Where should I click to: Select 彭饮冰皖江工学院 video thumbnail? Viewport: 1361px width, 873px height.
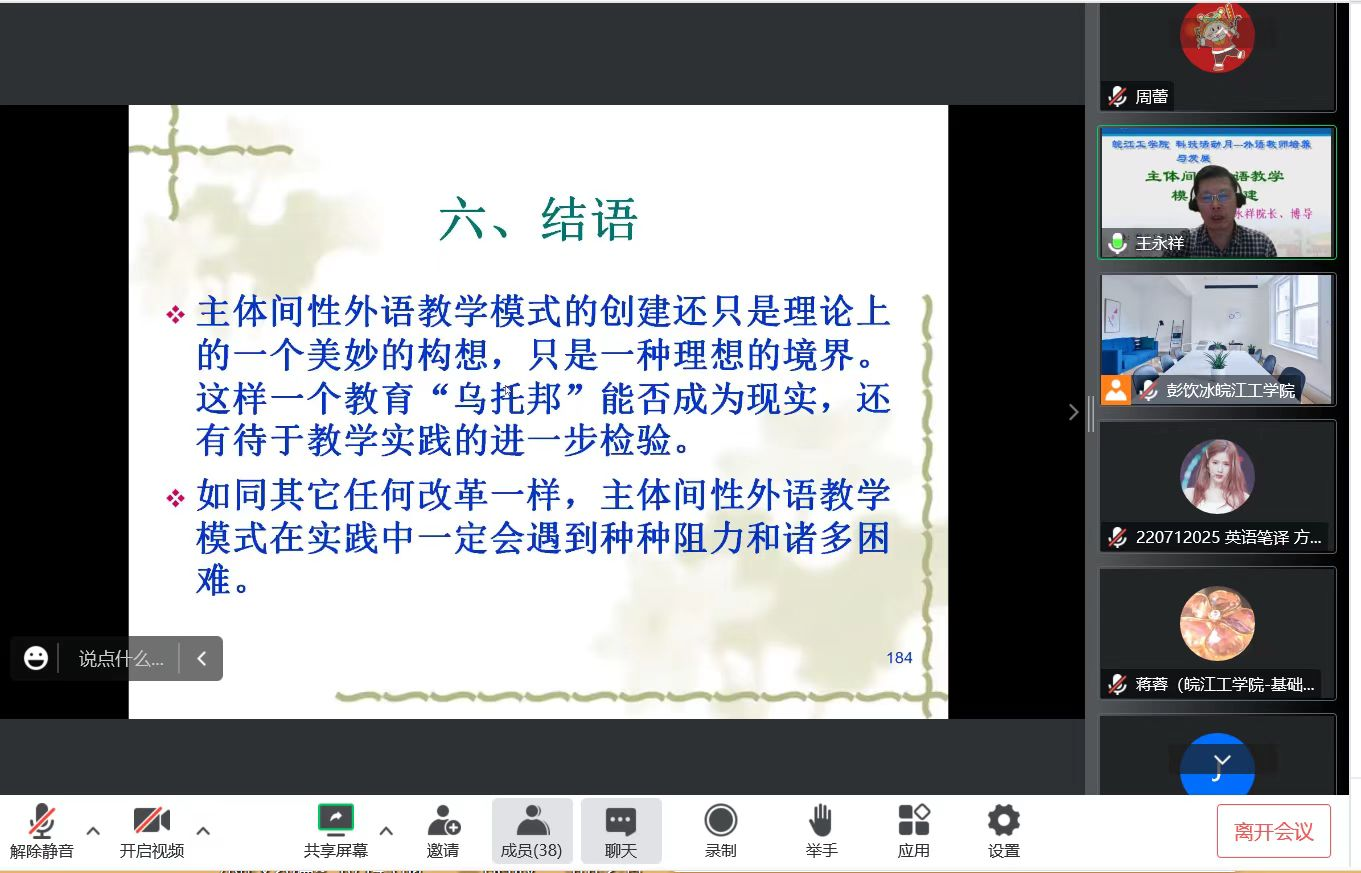pyautogui.click(x=1217, y=340)
